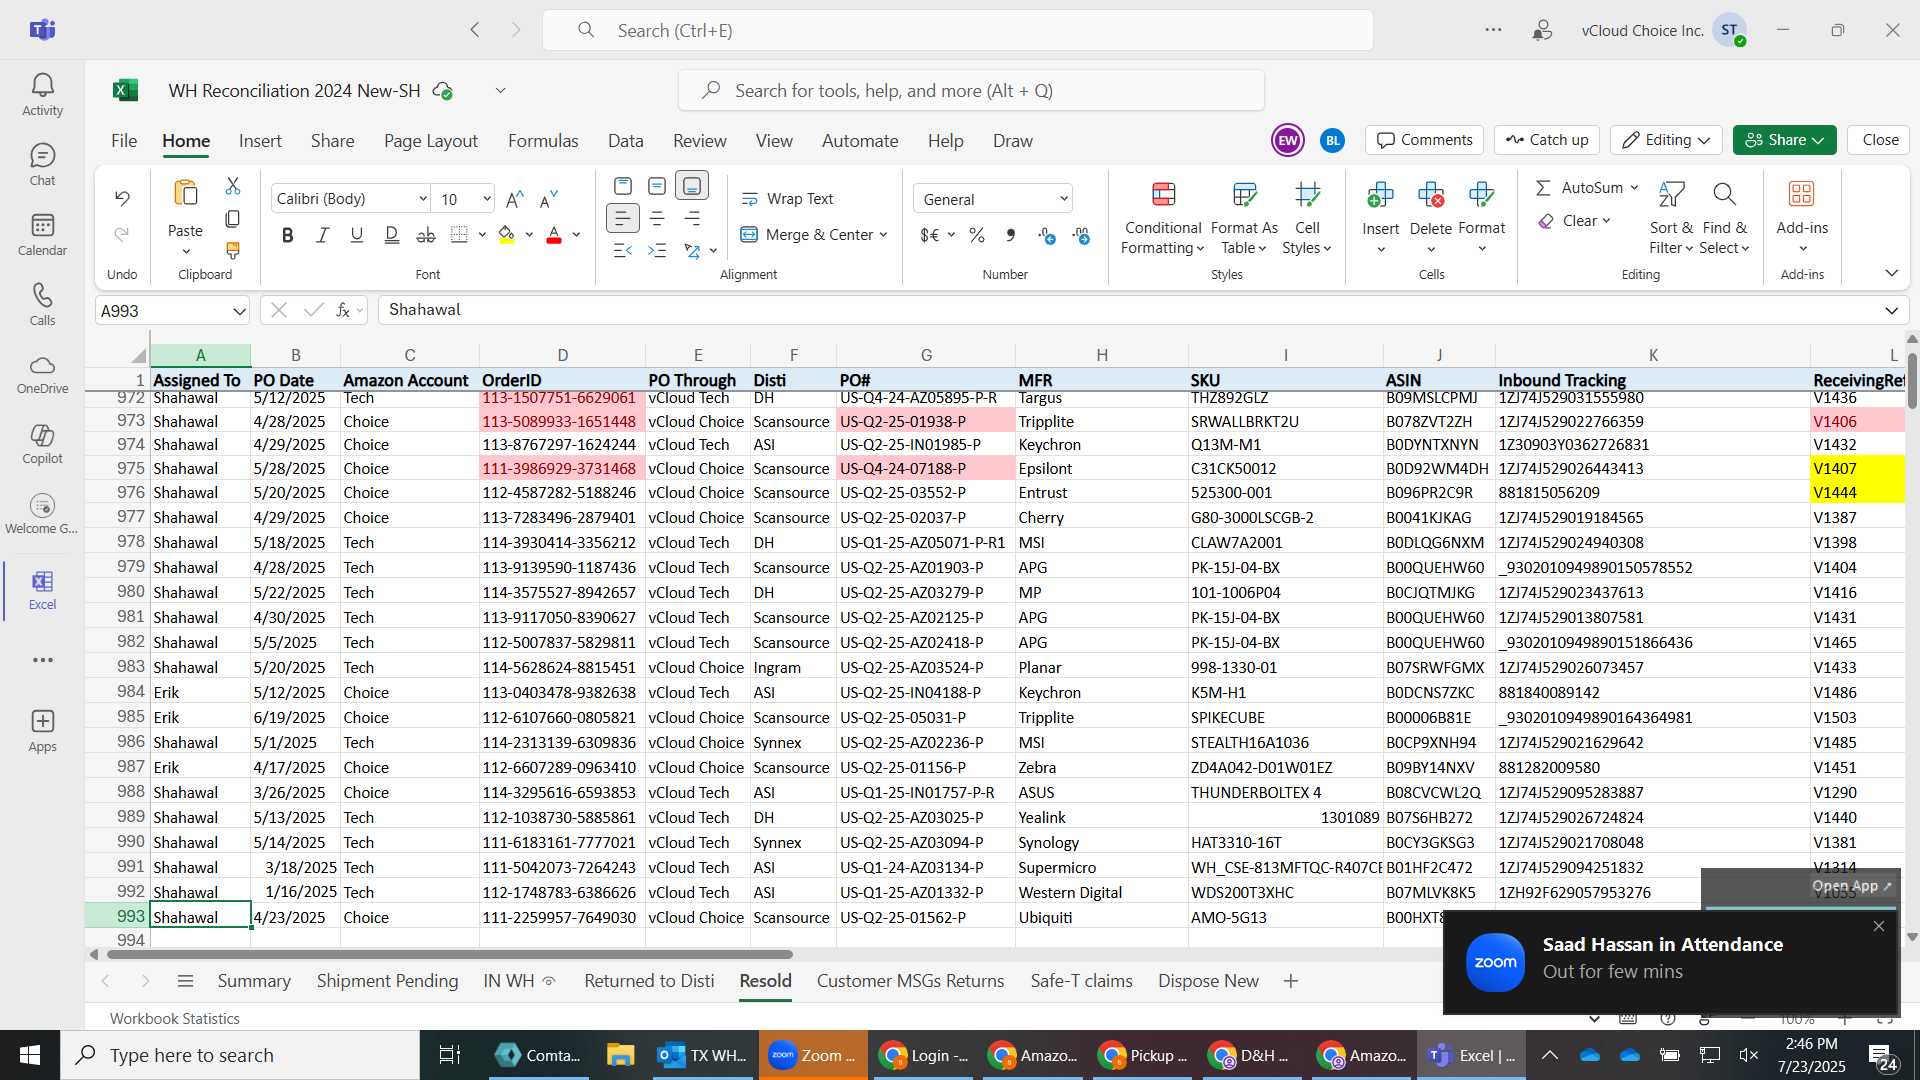Click the Comments button
Screen dimensions: 1920x1080
1425,140
